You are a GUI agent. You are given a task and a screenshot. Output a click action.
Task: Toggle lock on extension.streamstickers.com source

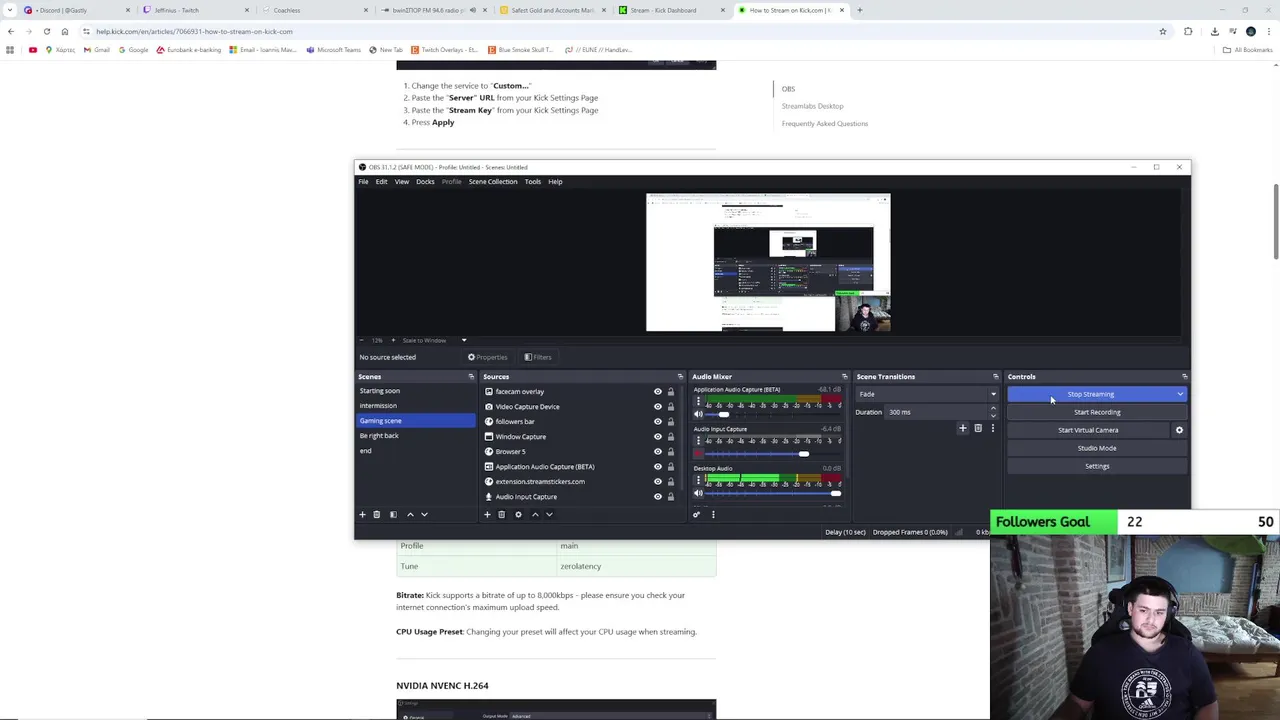tap(671, 482)
